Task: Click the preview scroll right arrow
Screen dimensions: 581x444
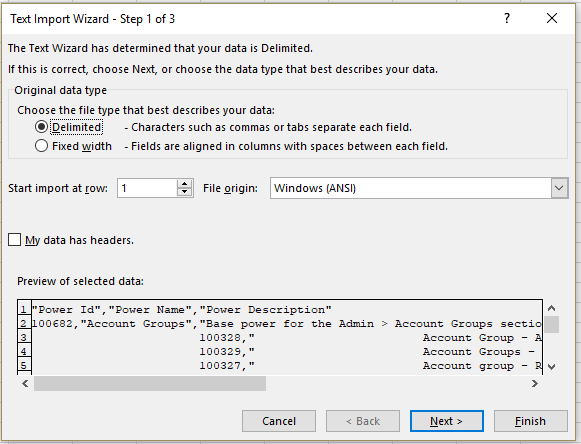Action: point(535,384)
